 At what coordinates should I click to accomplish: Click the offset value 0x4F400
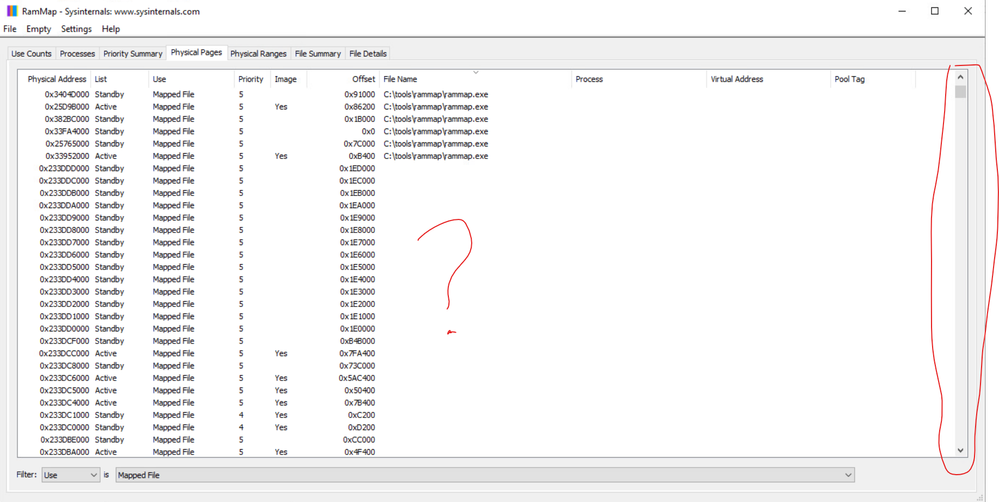[360, 452]
